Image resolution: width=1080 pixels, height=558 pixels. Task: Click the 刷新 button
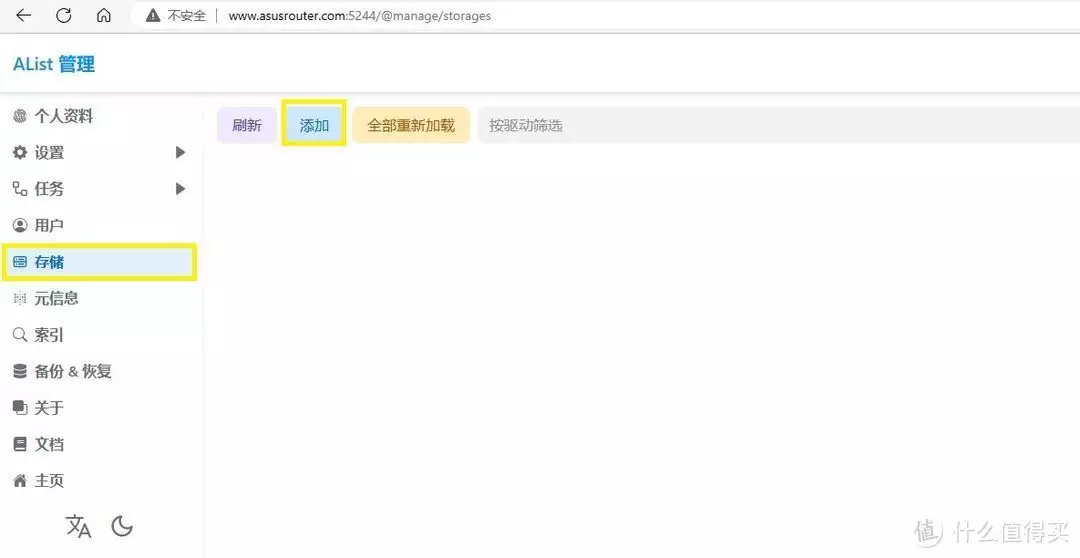247,125
